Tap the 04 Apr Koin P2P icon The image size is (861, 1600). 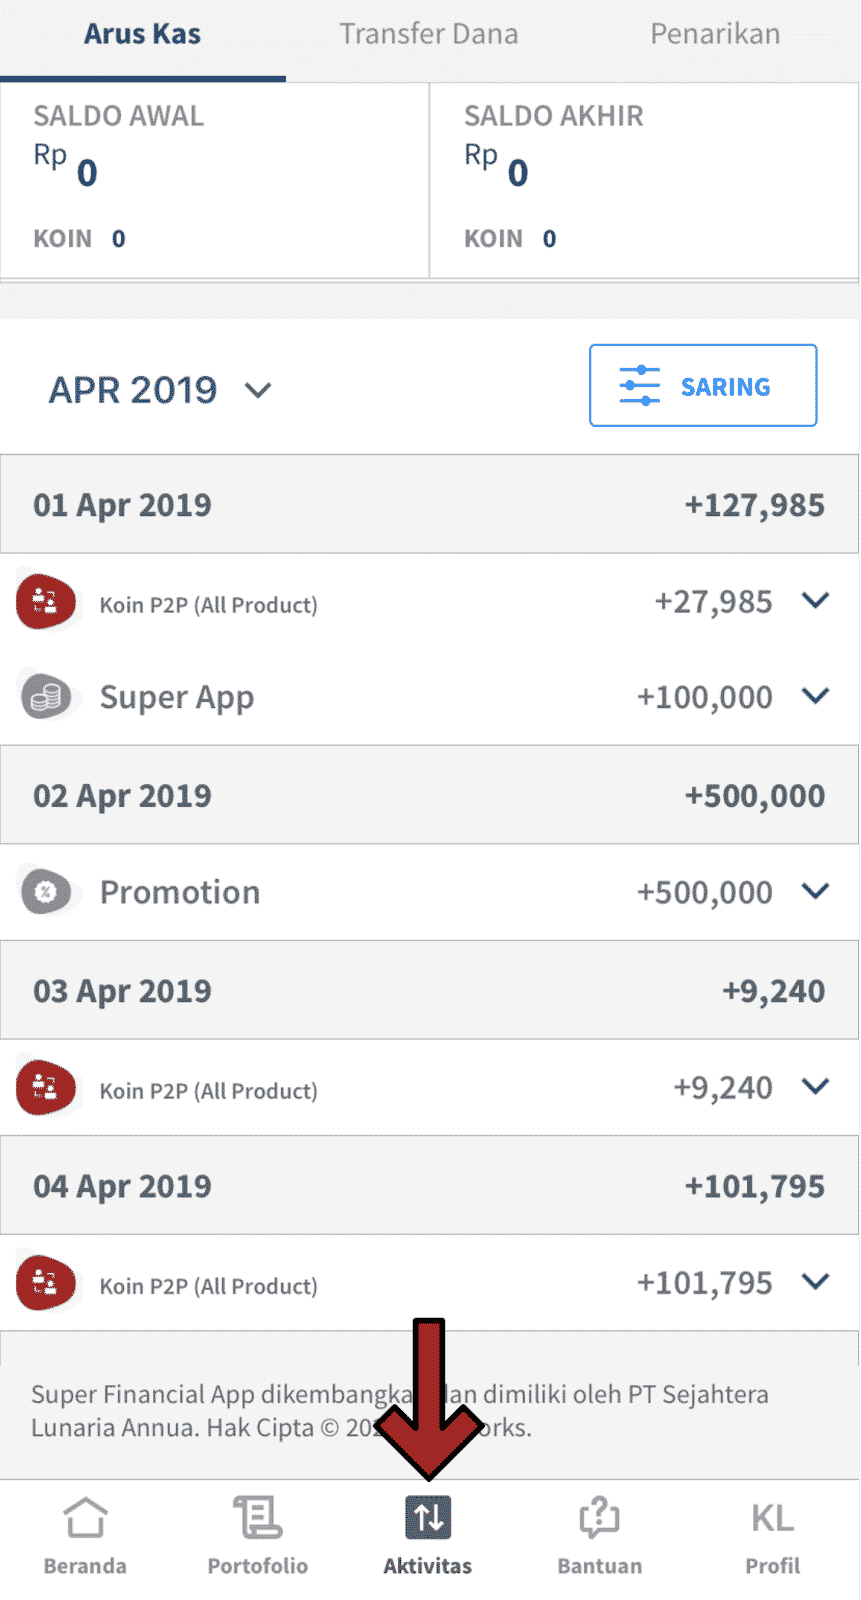pyautogui.click(x=46, y=1284)
